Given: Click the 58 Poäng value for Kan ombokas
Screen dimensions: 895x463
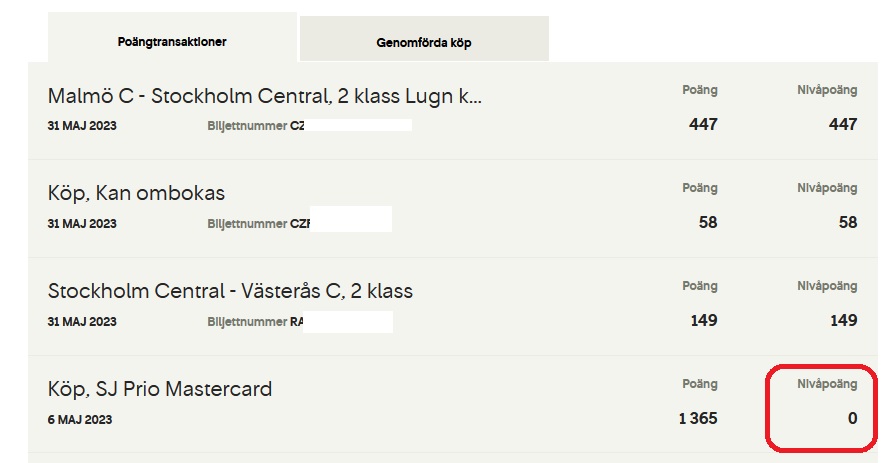Looking at the screenshot, I should pos(708,222).
